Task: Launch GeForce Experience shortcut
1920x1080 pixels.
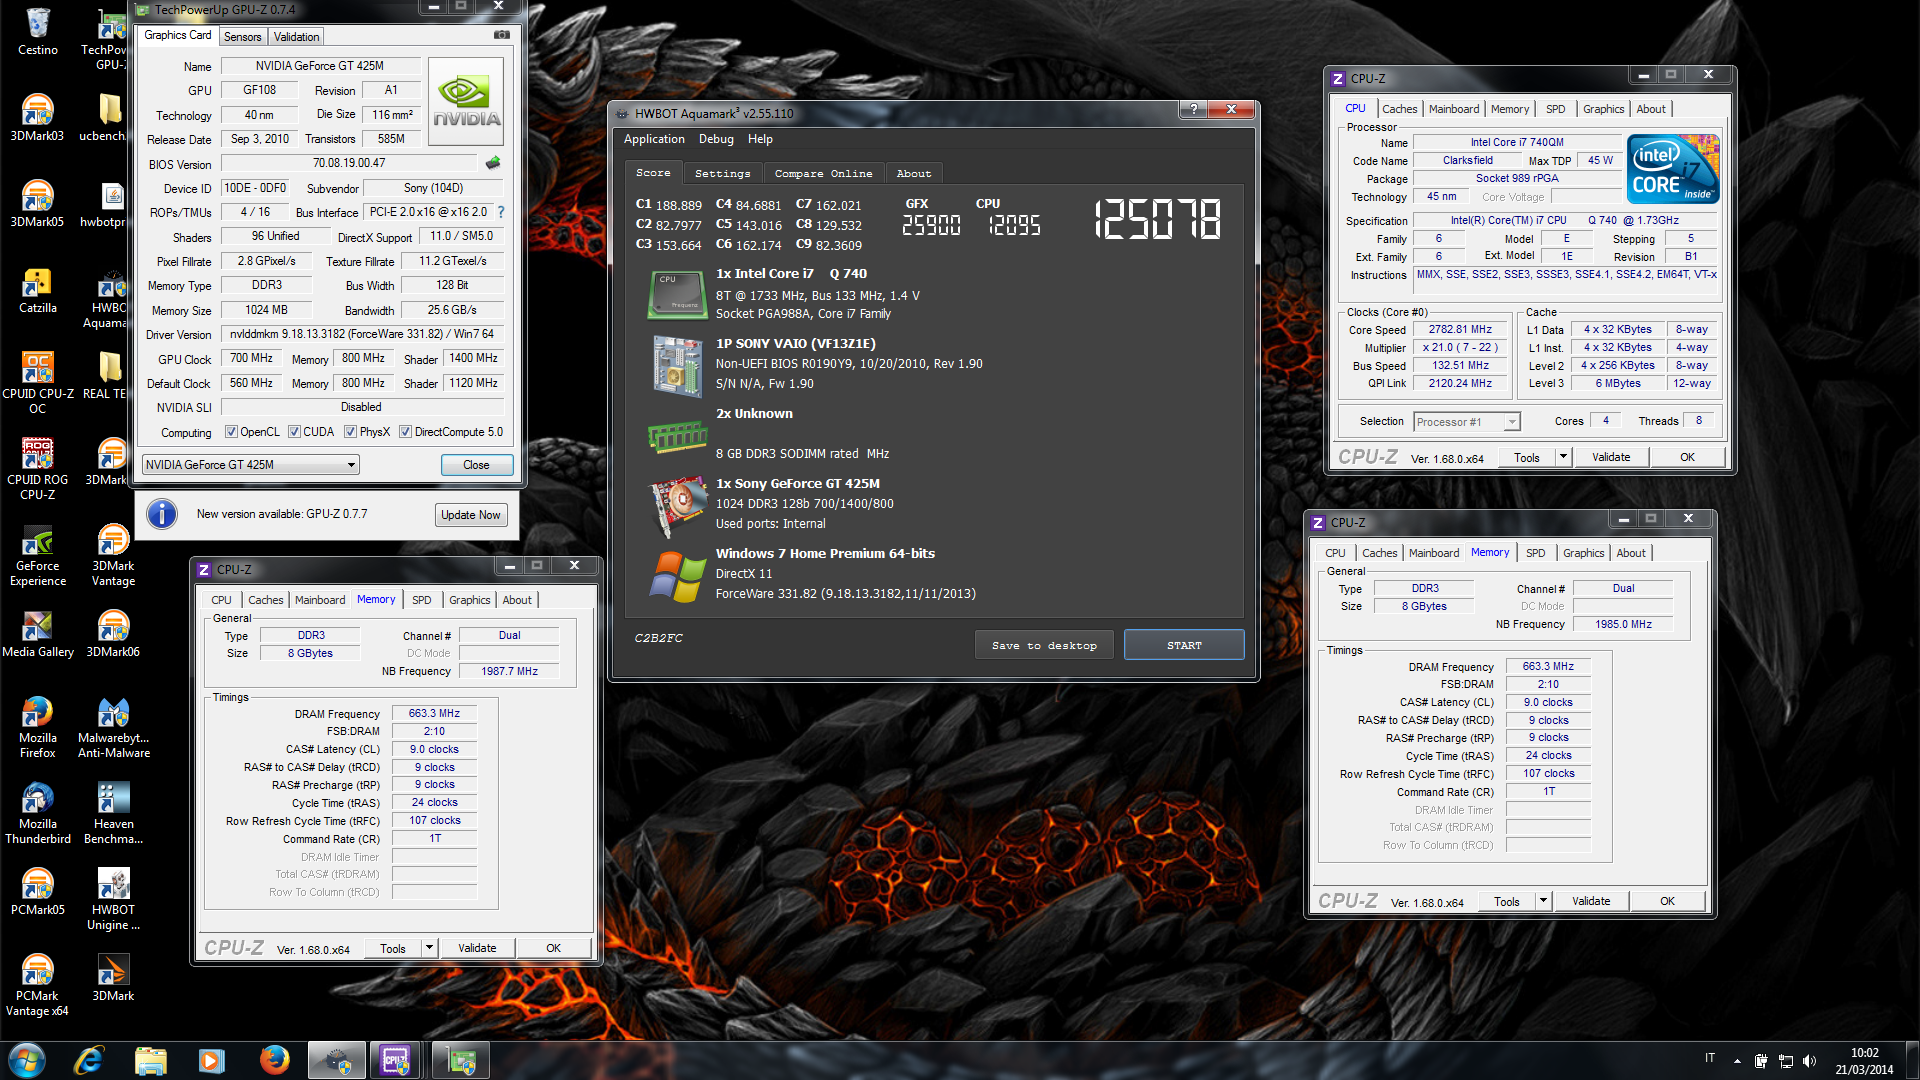Action: (37, 555)
